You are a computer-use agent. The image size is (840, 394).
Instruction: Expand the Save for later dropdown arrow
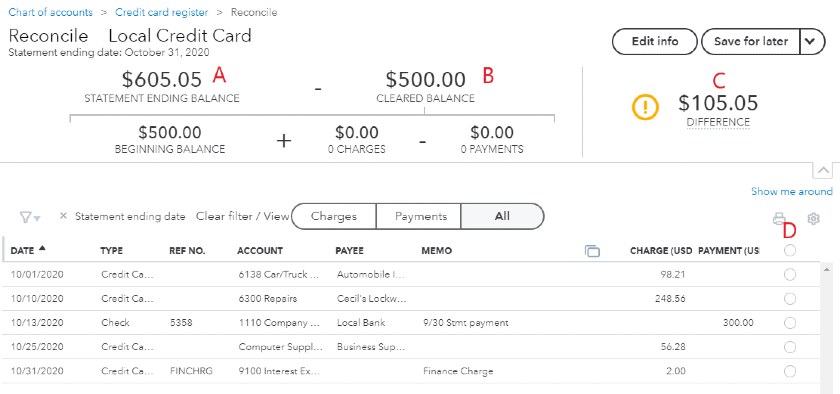pyautogui.click(x=813, y=42)
